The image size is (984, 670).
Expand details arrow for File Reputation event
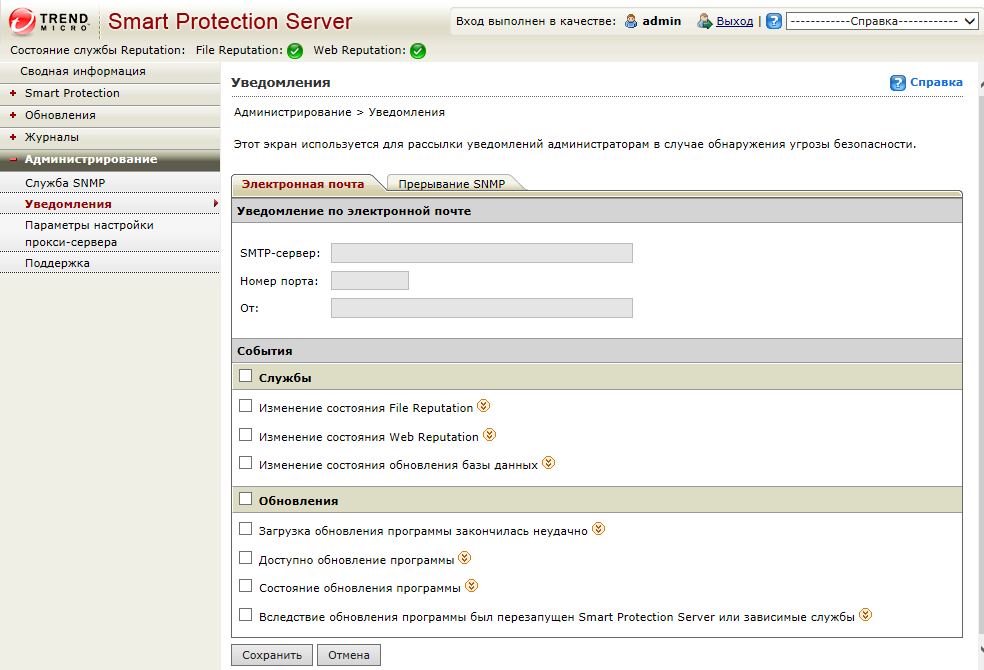click(484, 407)
